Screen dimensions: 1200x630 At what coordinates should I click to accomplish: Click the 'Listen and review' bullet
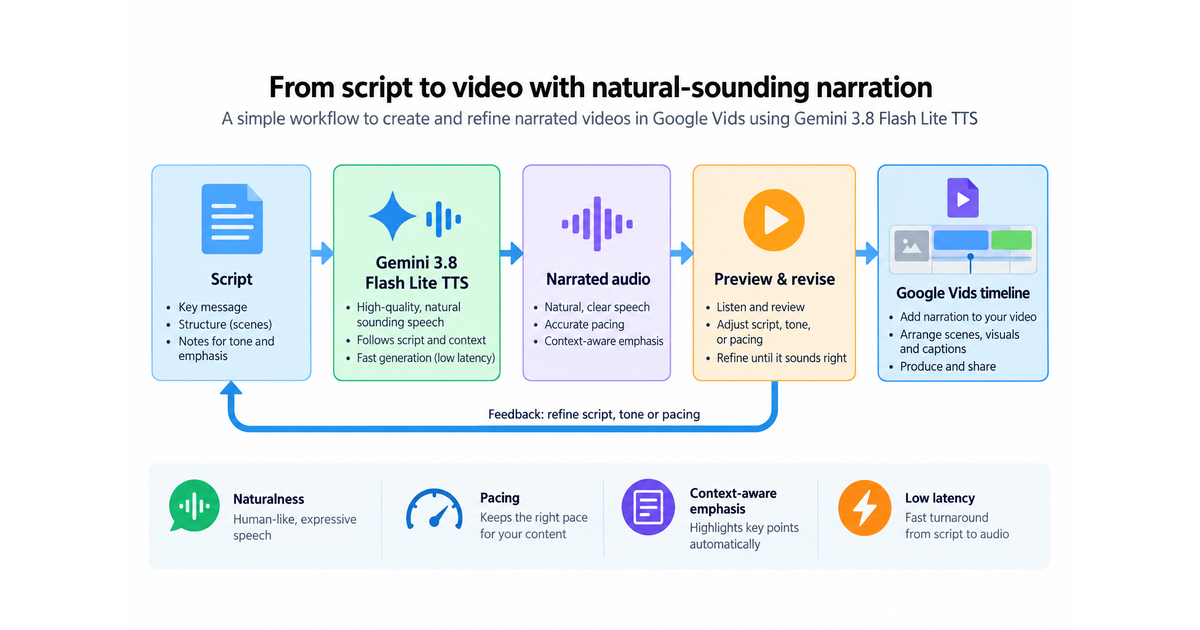[x=760, y=307]
